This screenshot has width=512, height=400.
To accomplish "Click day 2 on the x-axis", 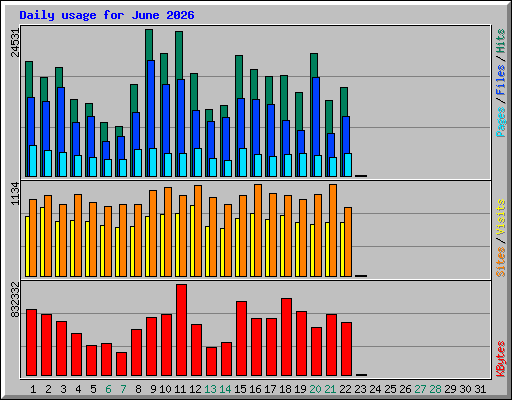I will (48, 389).
